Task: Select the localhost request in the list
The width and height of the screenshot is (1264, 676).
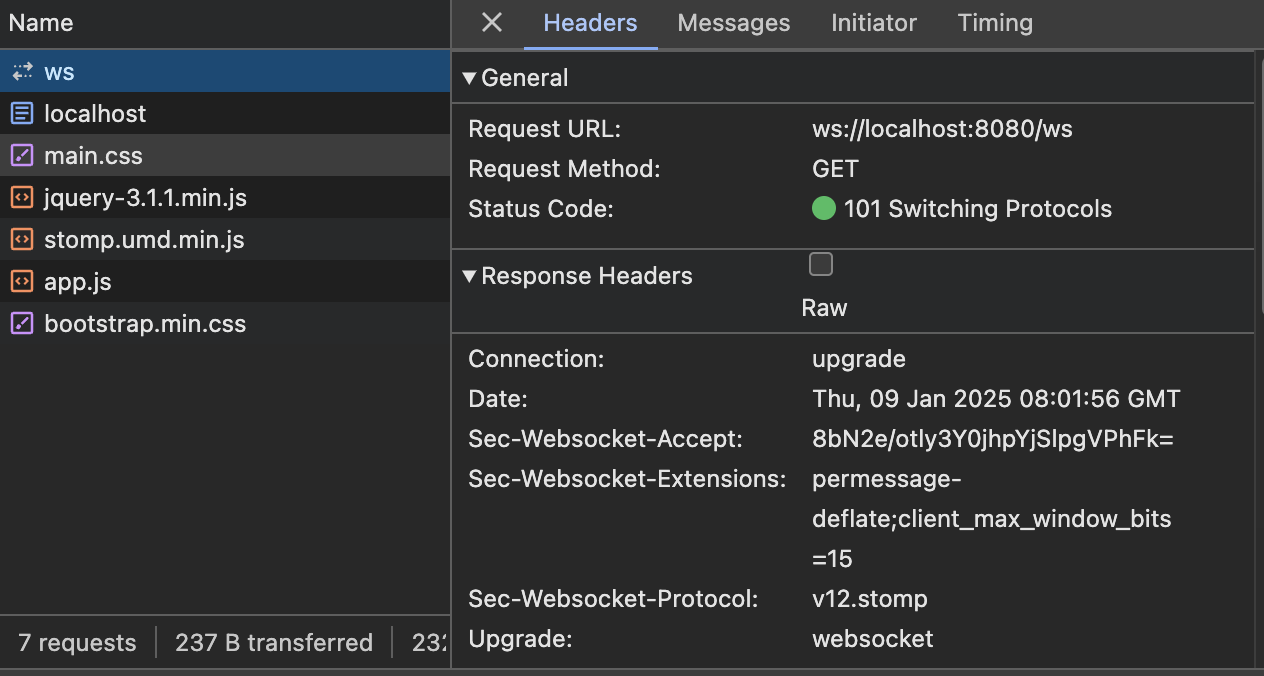Action: tap(95, 113)
